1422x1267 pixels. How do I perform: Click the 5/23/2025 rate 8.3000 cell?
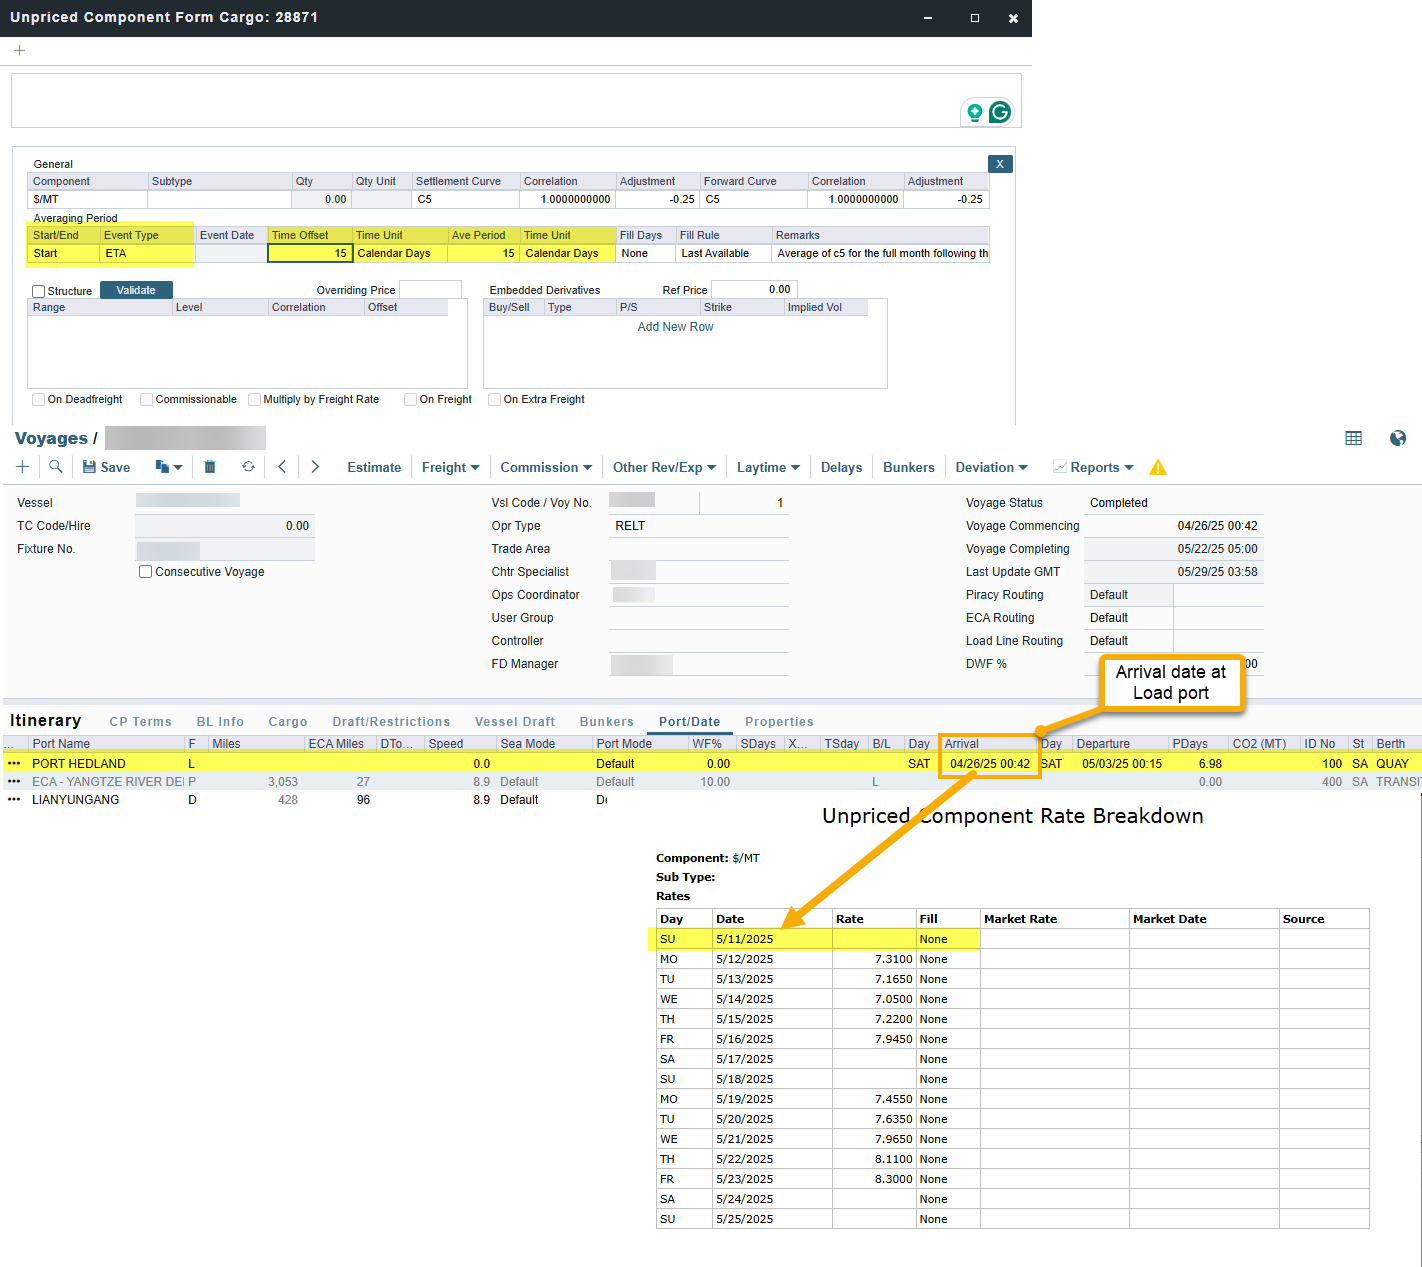point(873,1179)
